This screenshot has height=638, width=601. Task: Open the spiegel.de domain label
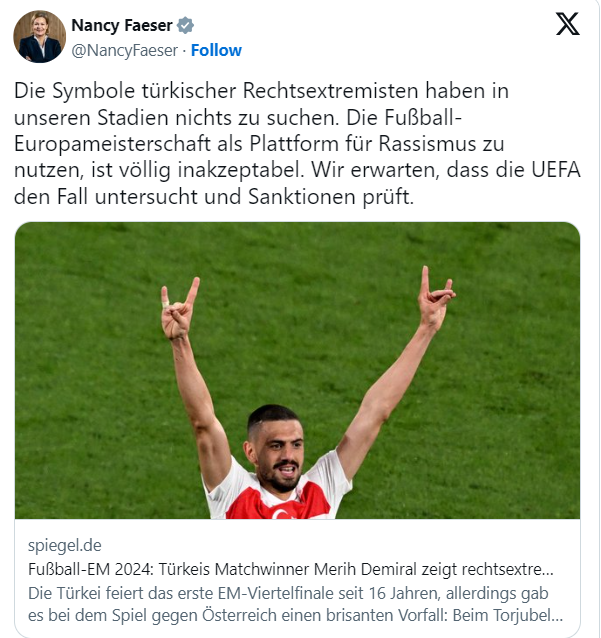65,546
